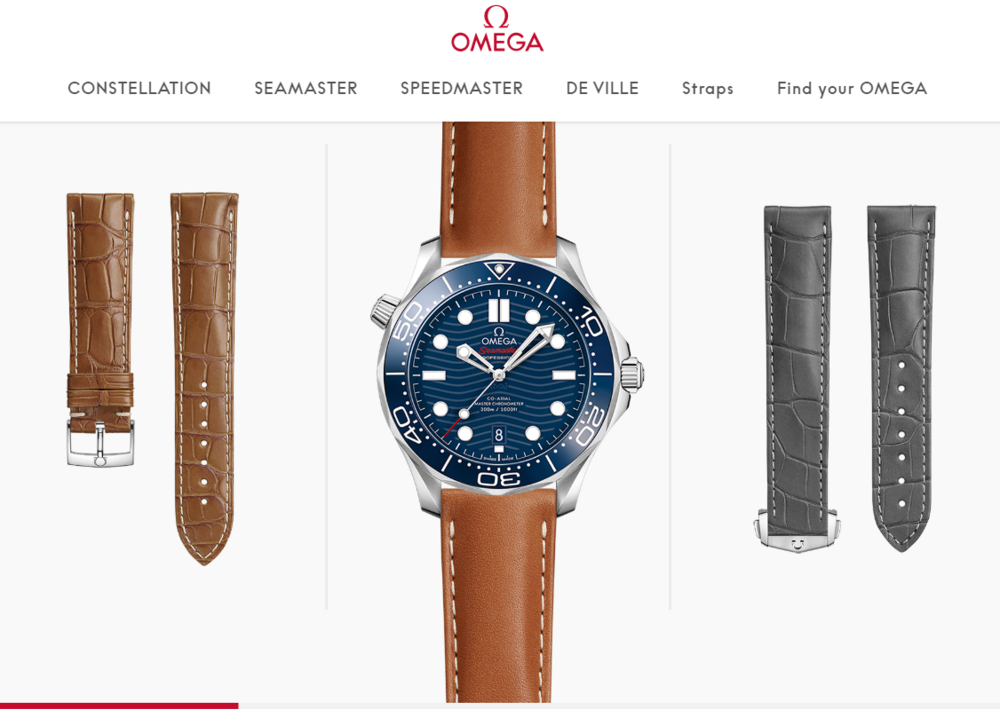This screenshot has width=1000, height=725.
Task: Go to the Straps section
Action: pos(707,88)
